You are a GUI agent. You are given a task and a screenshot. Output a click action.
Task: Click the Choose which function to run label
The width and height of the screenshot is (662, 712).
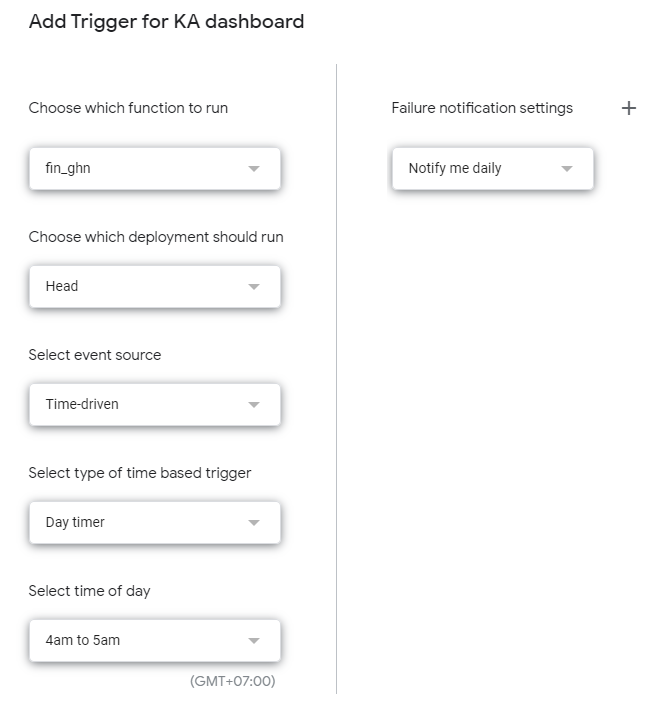(128, 108)
